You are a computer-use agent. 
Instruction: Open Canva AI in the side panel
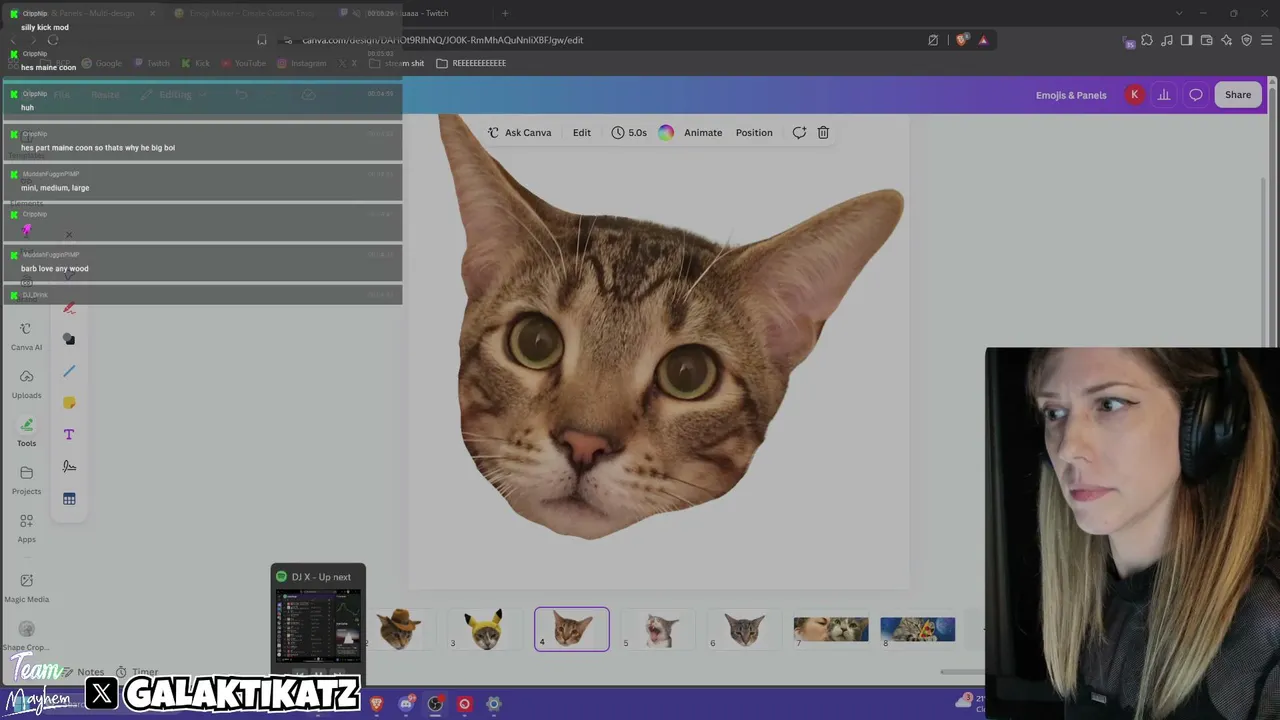click(26, 337)
